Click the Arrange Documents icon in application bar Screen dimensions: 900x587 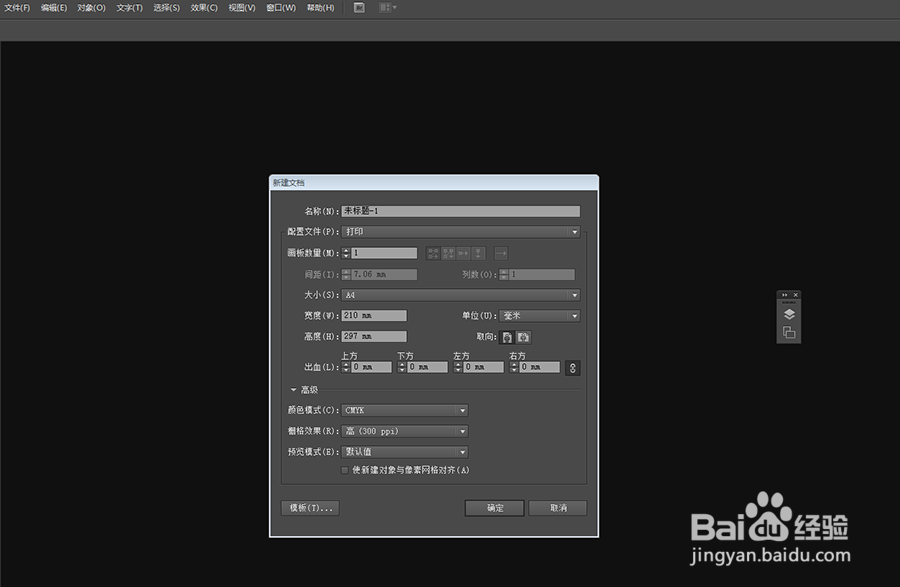point(385,8)
